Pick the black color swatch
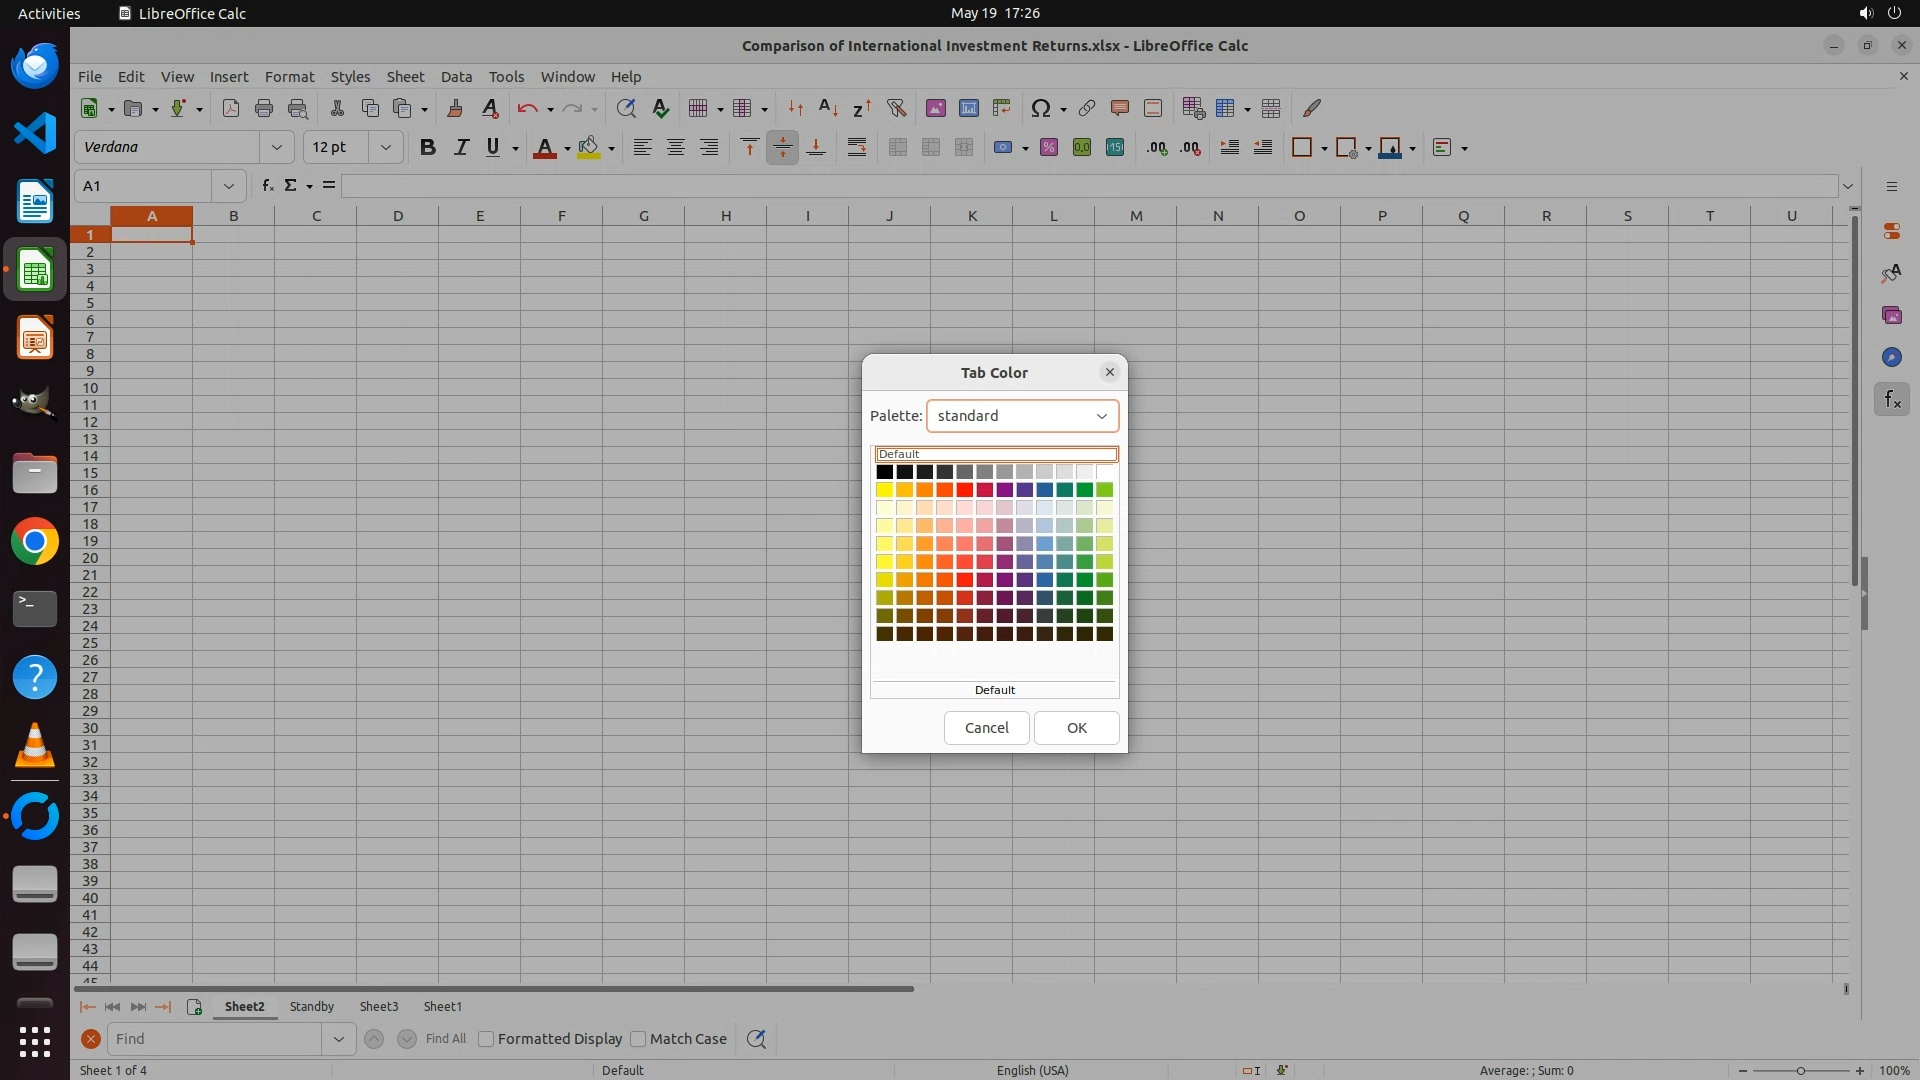Image resolution: width=1920 pixels, height=1080 pixels. [884, 472]
